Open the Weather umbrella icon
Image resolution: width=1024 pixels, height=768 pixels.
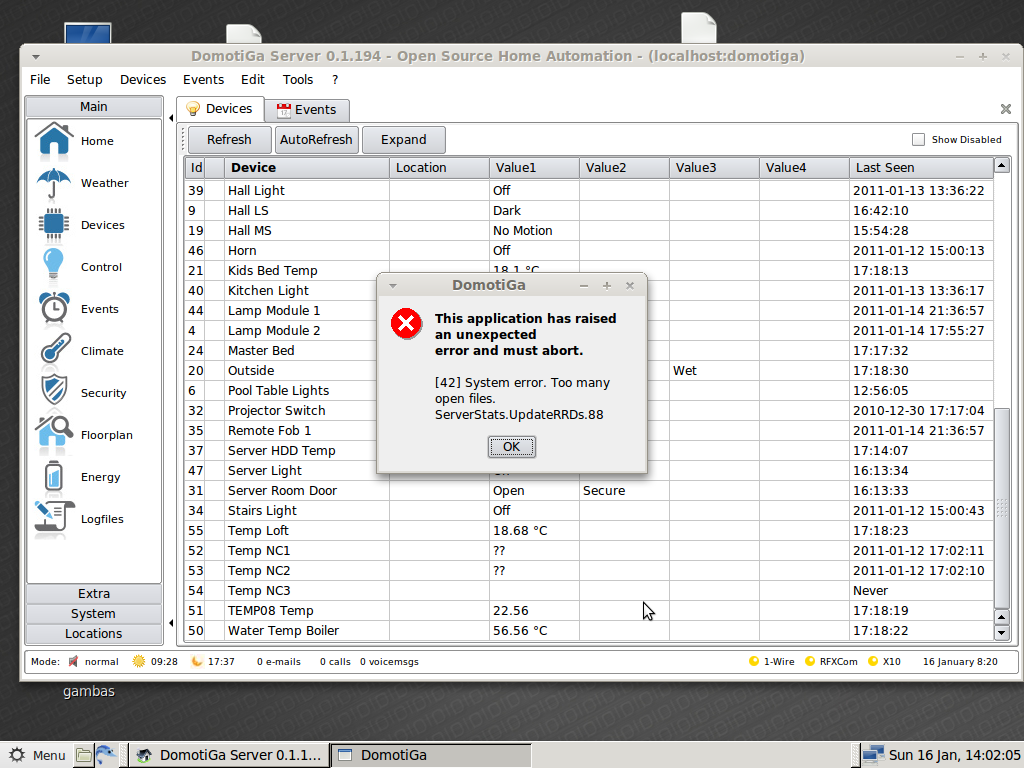pos(54,183)
